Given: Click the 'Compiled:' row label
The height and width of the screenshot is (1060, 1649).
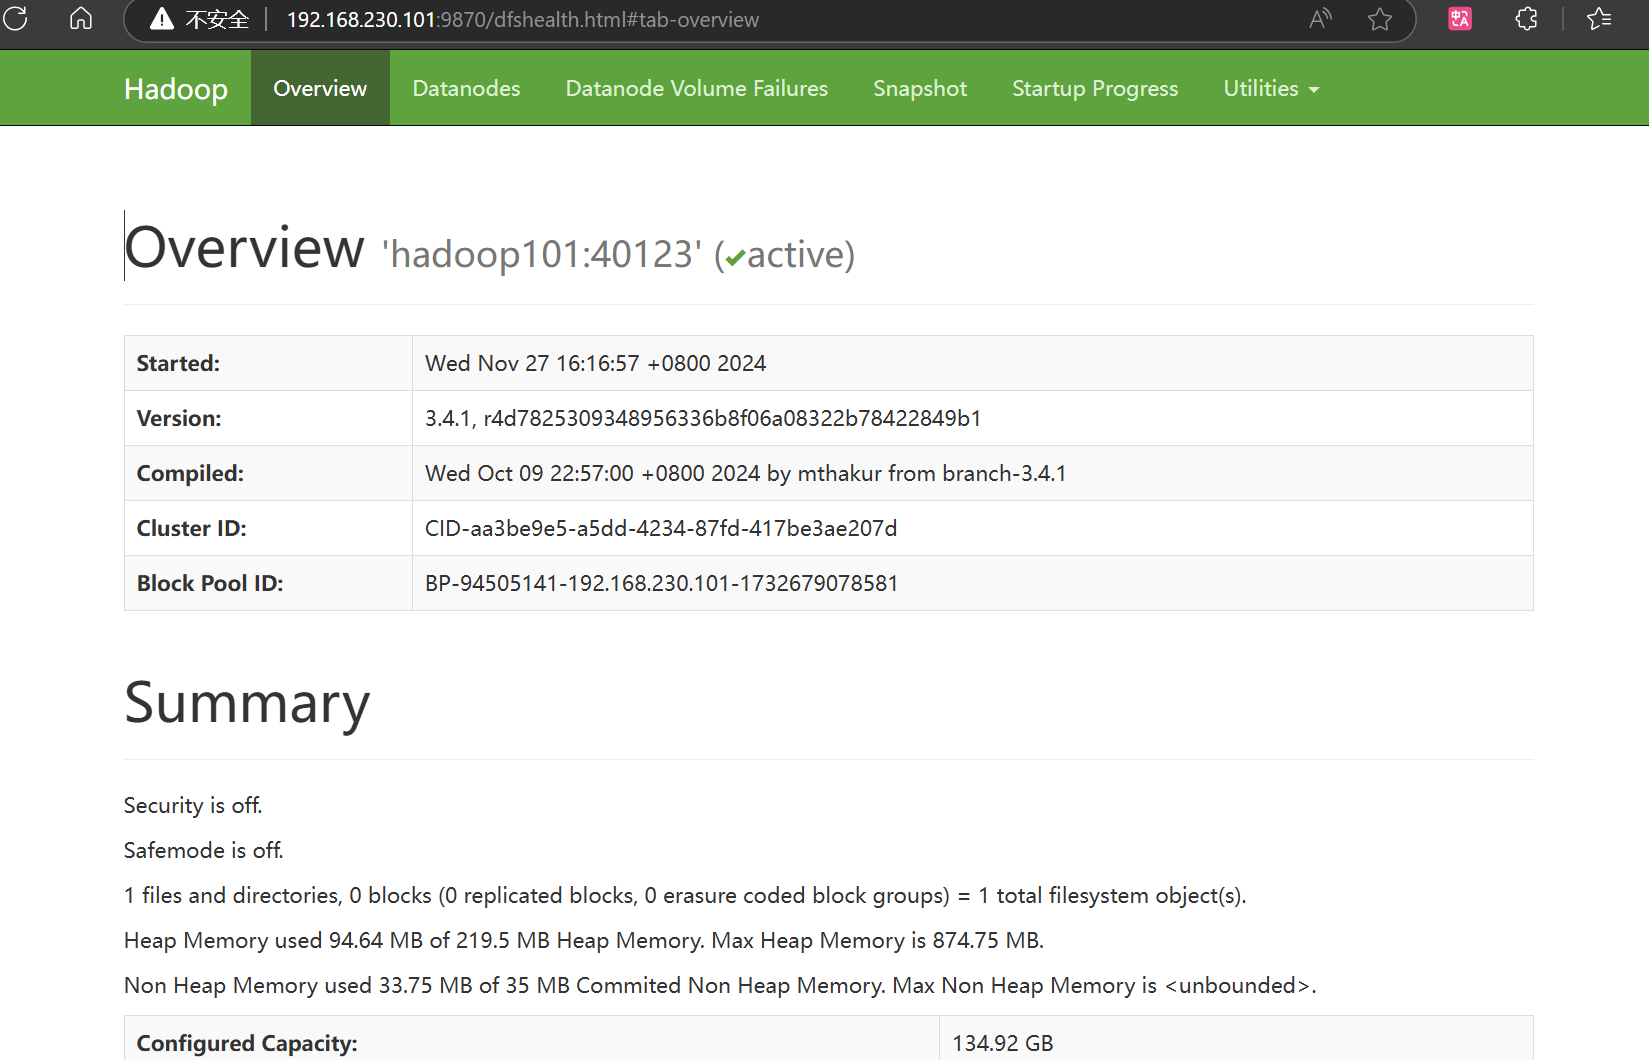Looking at the screenshot, I should [x=190, y=473].
